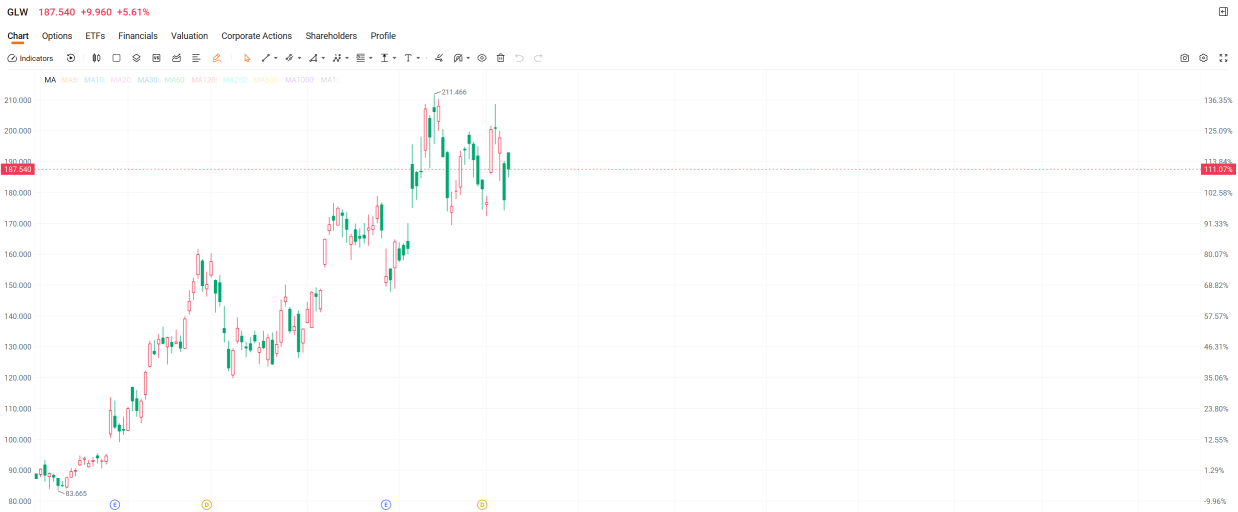Image resolution: width=1238 pixels, height=512 pixels.
Task: Select the cursor pointer tool
Action: coord(247,58)
